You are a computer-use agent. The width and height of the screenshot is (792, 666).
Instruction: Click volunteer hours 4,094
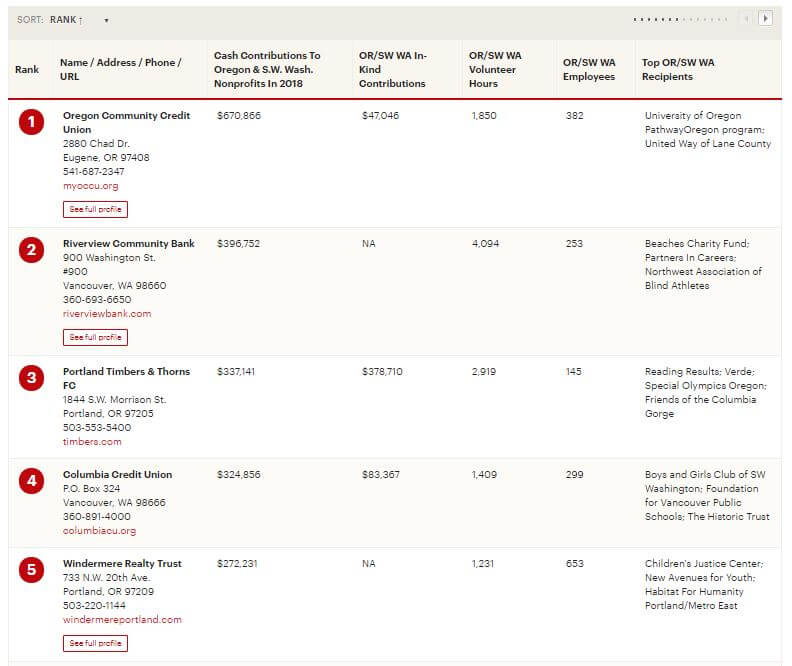pos(485,243)
